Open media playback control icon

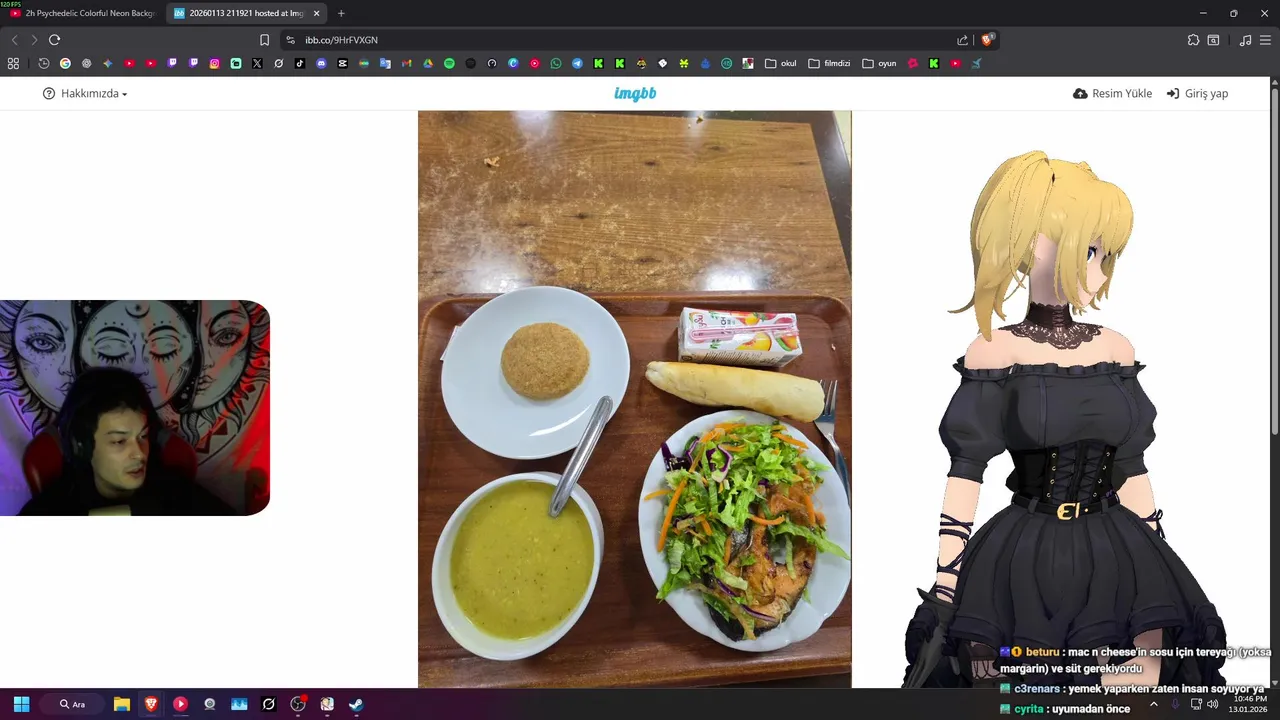click(1245, 40)
